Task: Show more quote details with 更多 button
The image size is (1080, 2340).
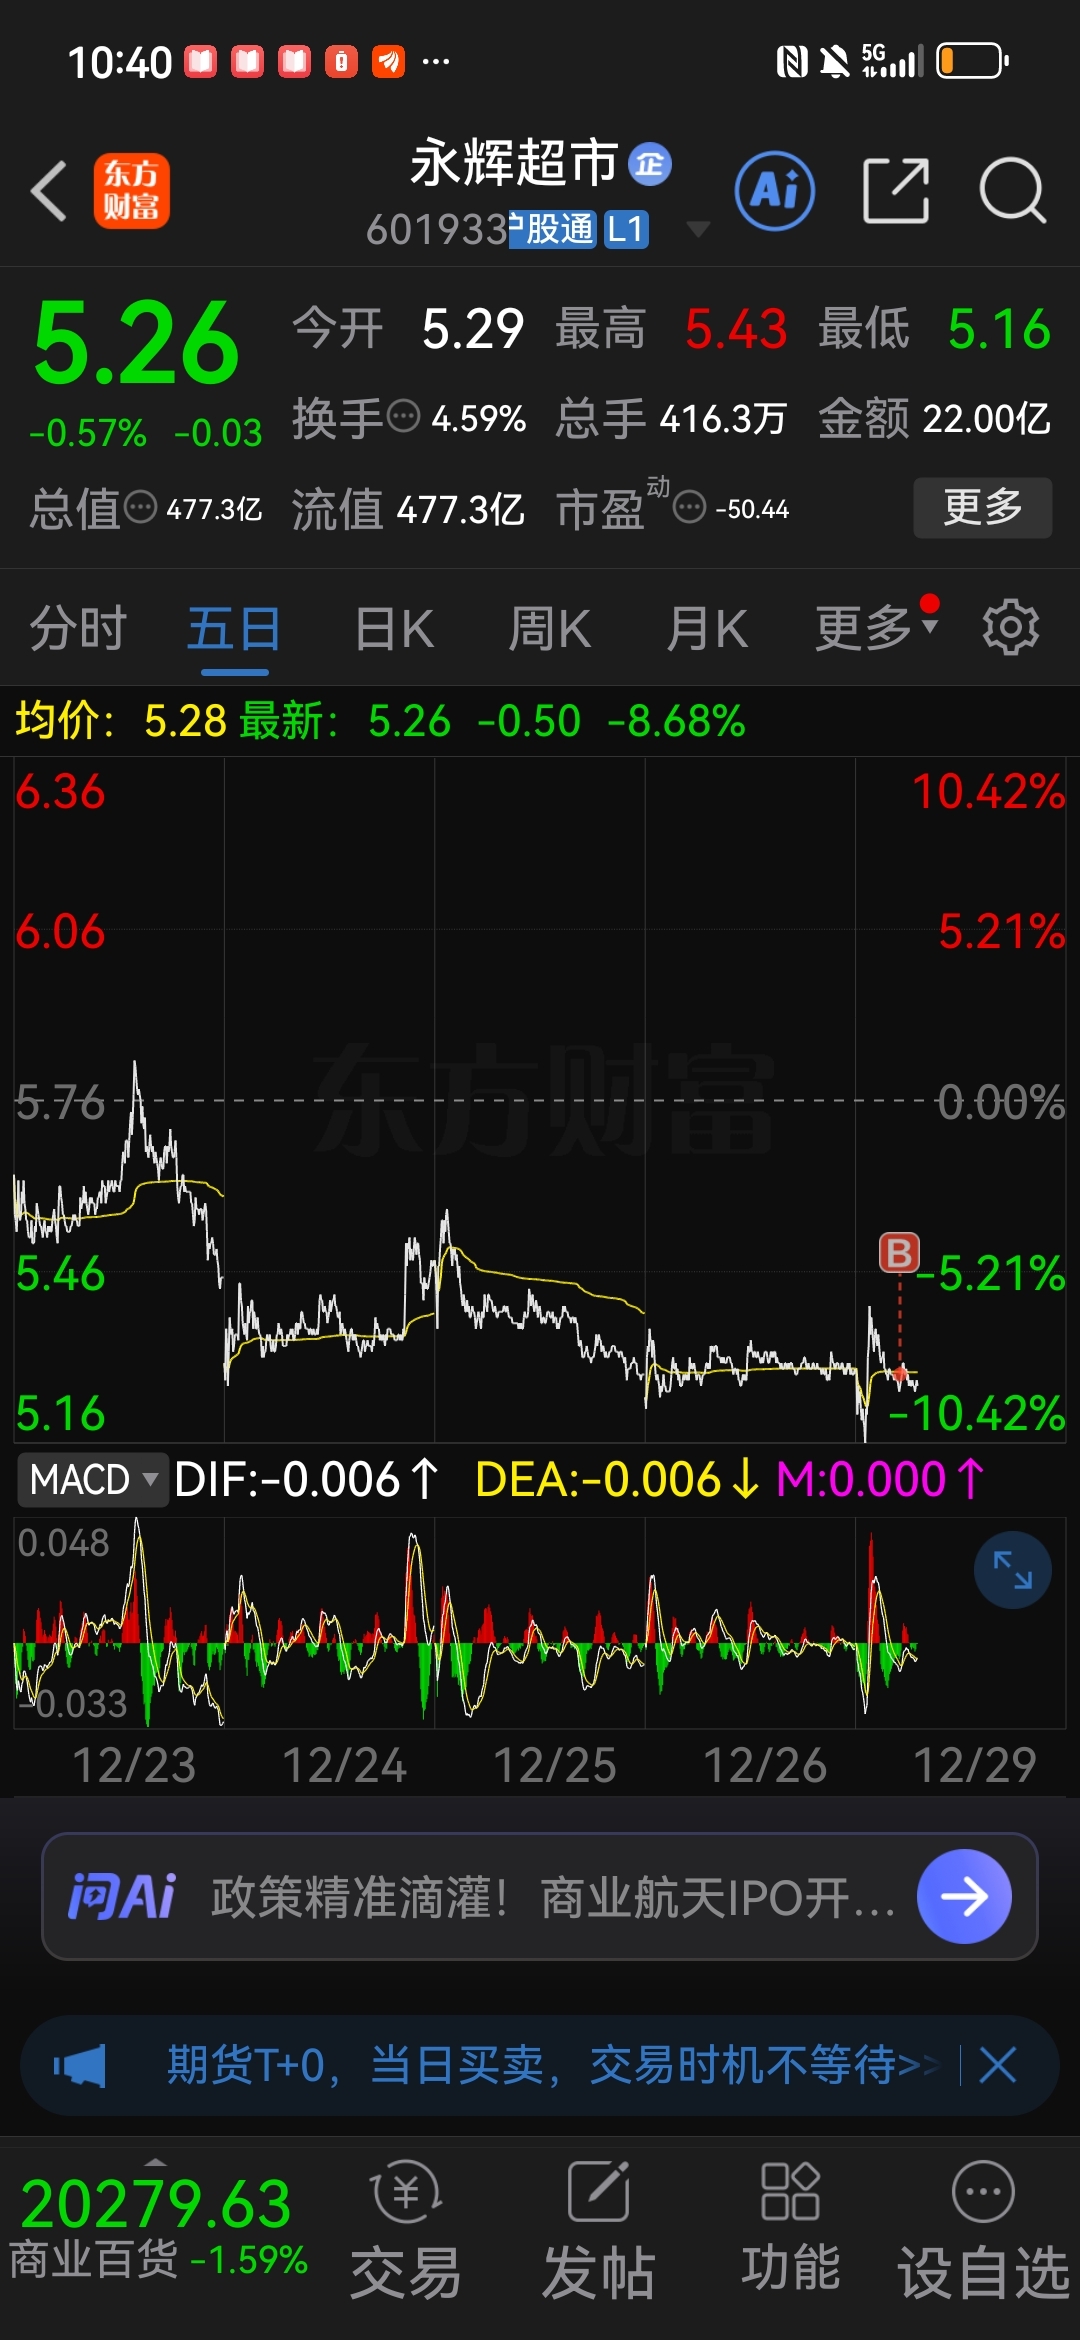Action: coord(983,508)
